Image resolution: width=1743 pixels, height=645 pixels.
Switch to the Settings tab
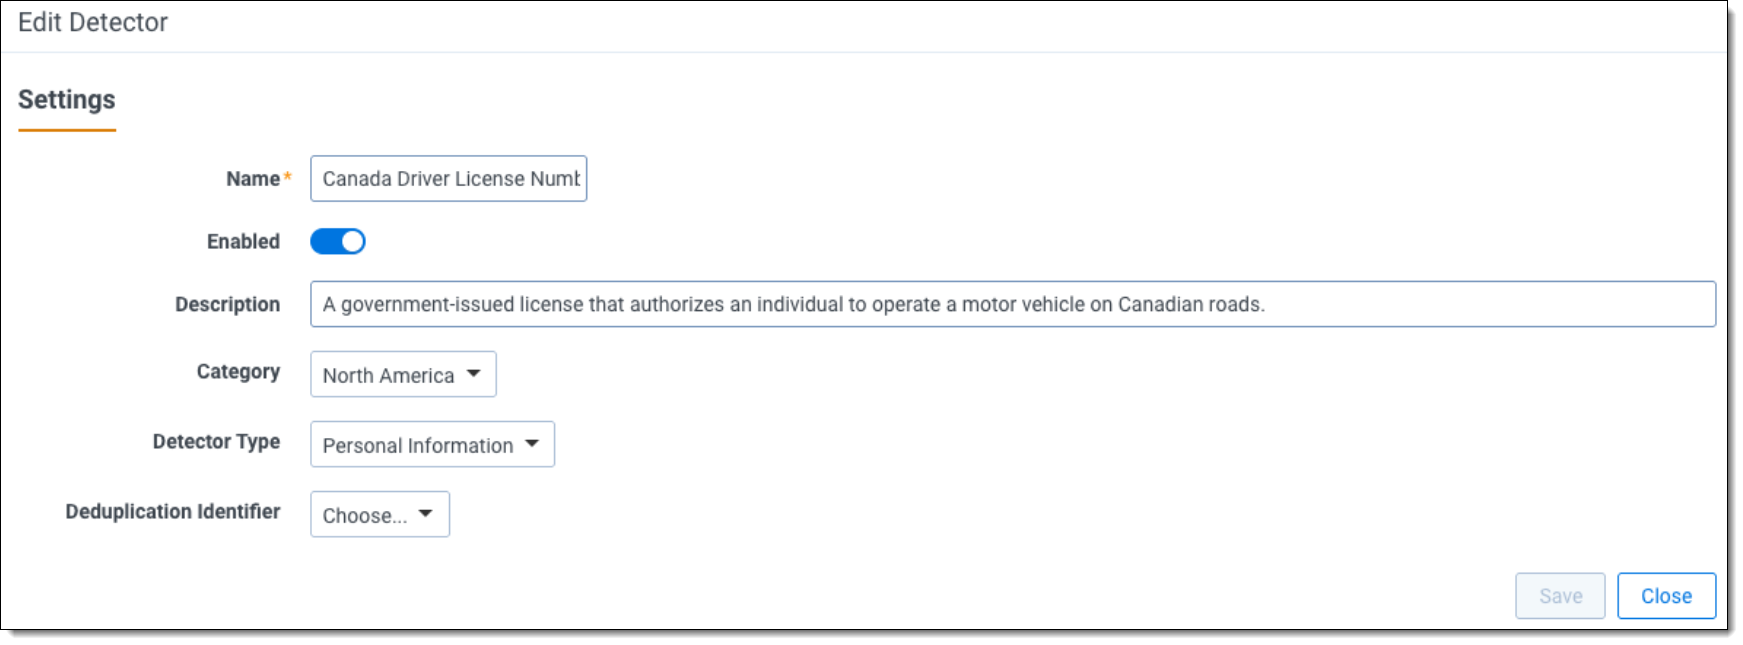click(66, 100)
